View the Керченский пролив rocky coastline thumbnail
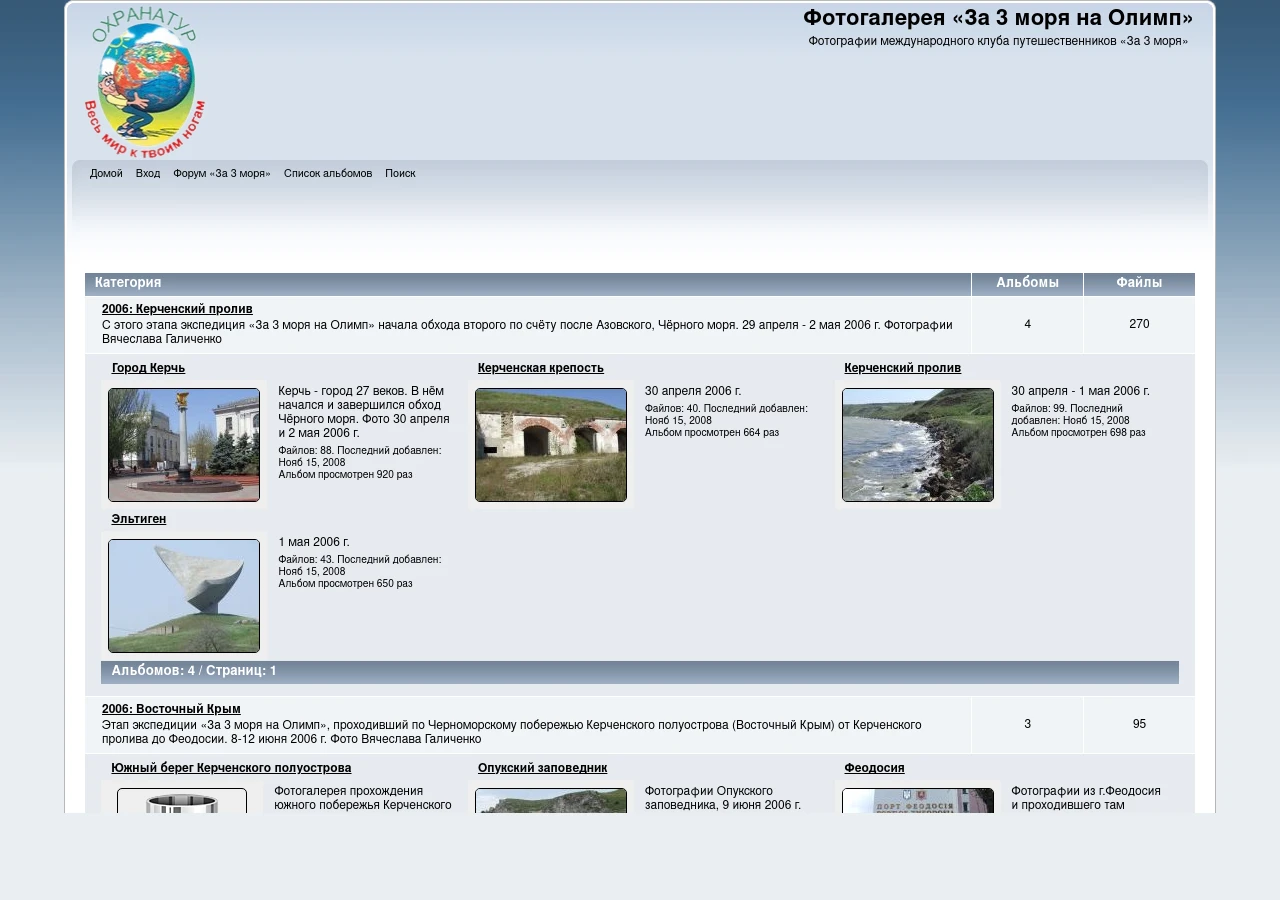The height and width of the screenshot is (900, 1280). (x=918, y=445)
